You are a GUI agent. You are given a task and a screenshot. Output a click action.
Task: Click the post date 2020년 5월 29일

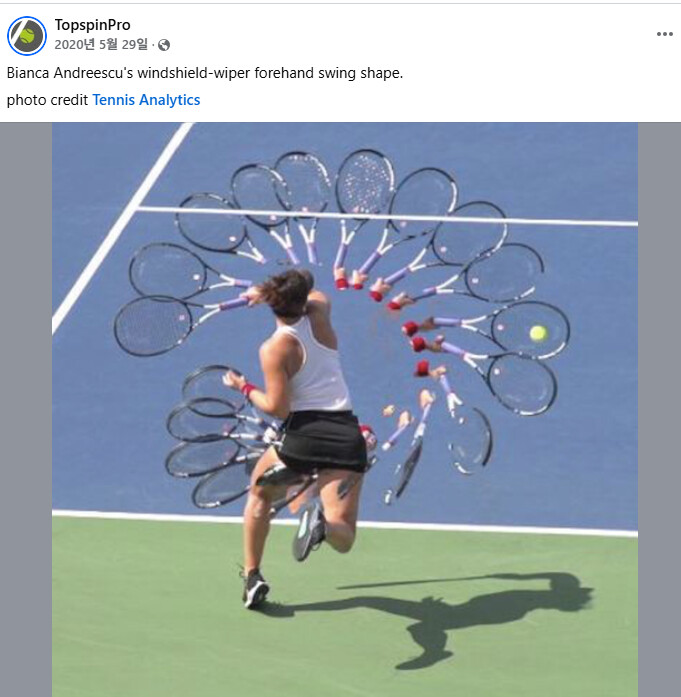[x=101, y=44]
